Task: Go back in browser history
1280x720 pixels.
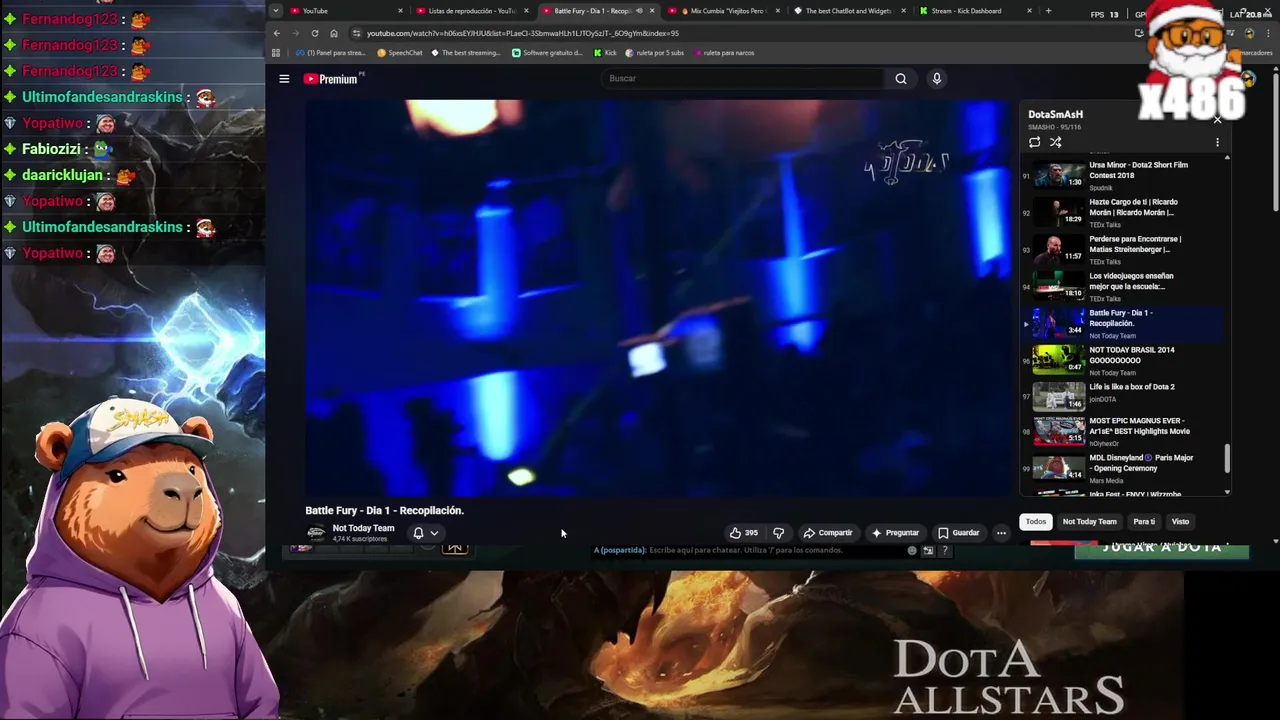Action: click(277, 33)
